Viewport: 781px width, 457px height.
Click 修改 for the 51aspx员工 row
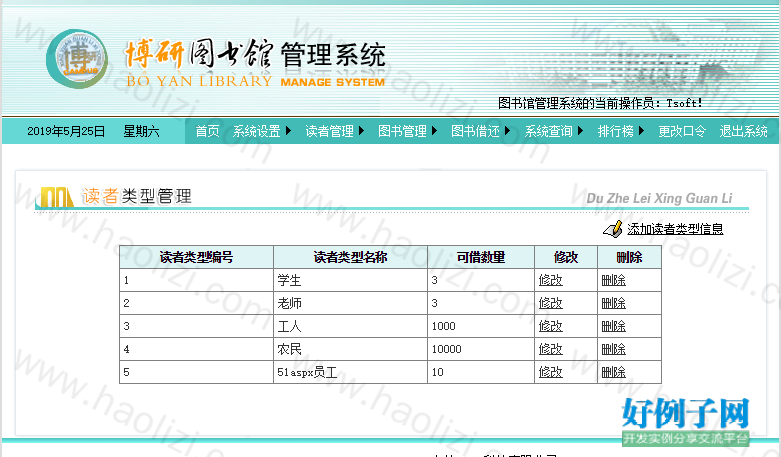pos(550,372)
